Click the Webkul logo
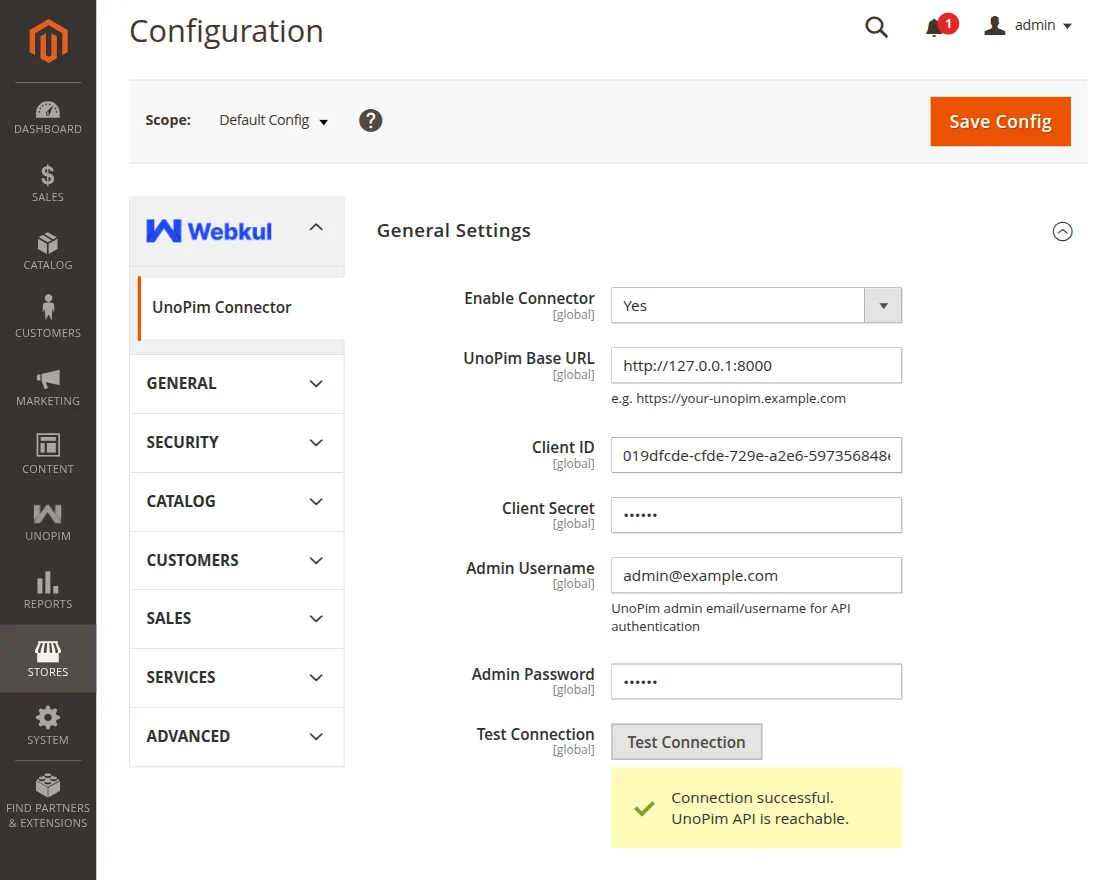Viewport: 1120px width, 880px height. click(x=209, y=231)
